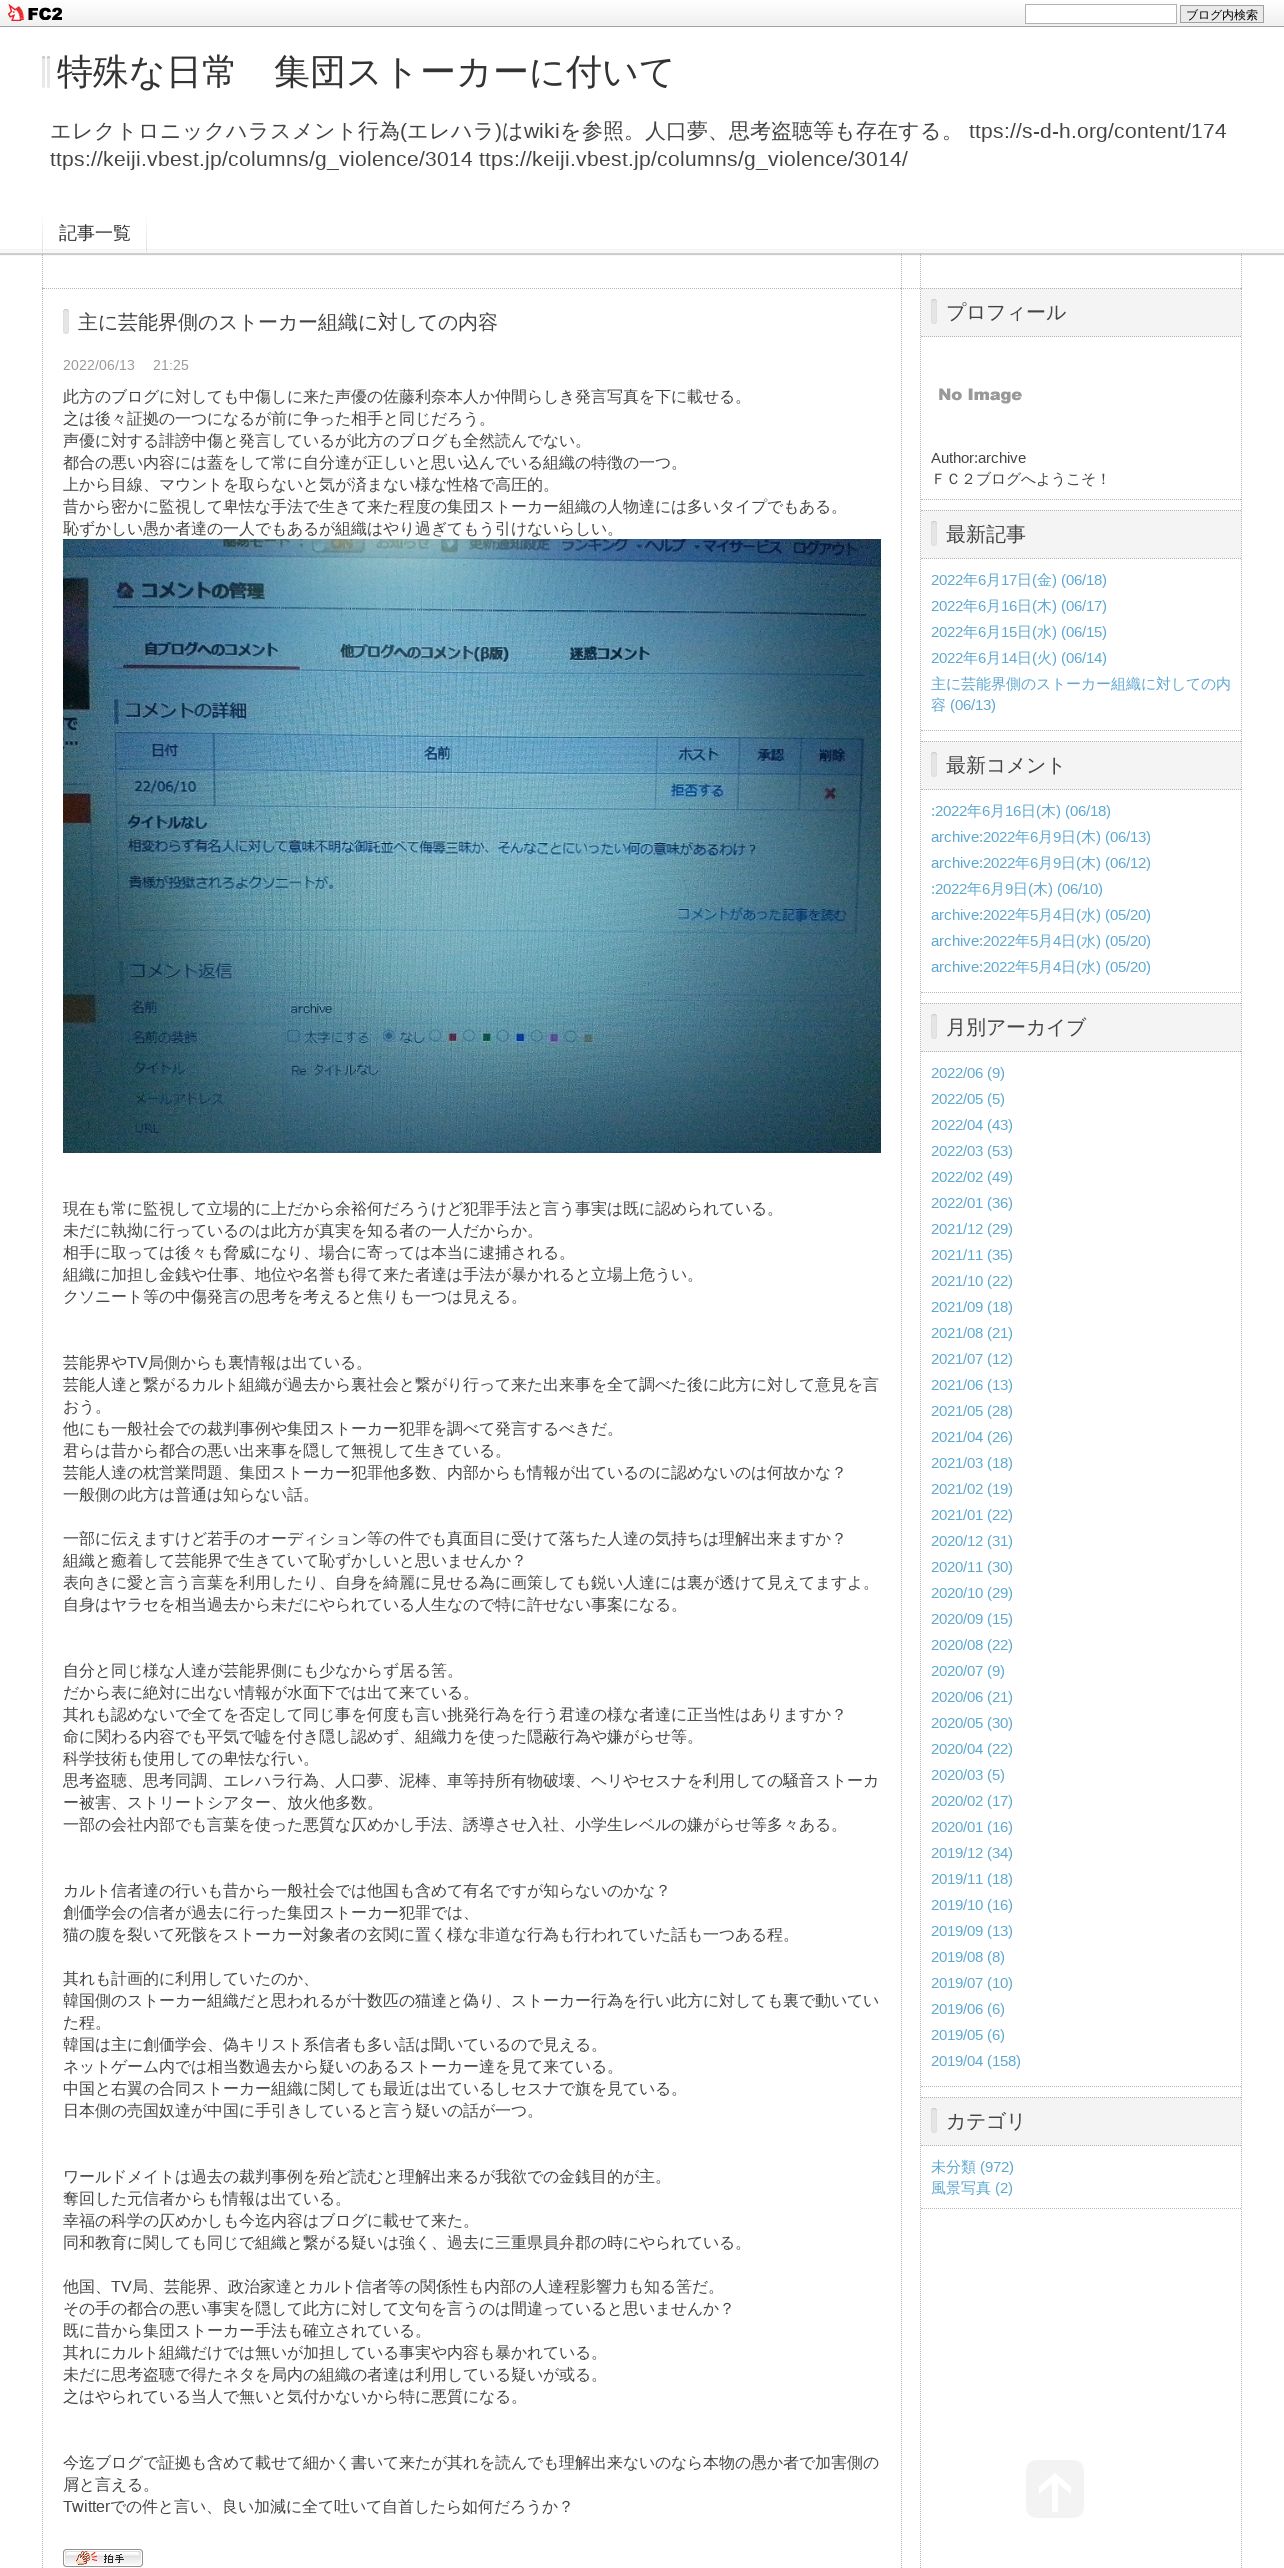
Task: Open archive month 2020/03 (5)
Action: [967, 1775]
